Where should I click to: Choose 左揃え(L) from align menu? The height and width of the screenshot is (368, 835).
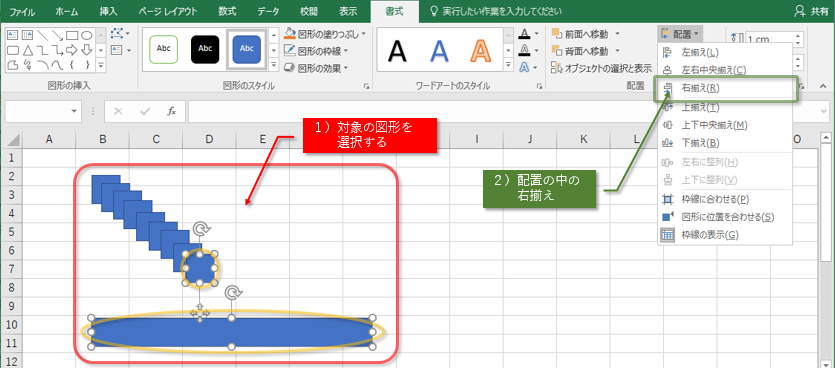coord(725,52)
